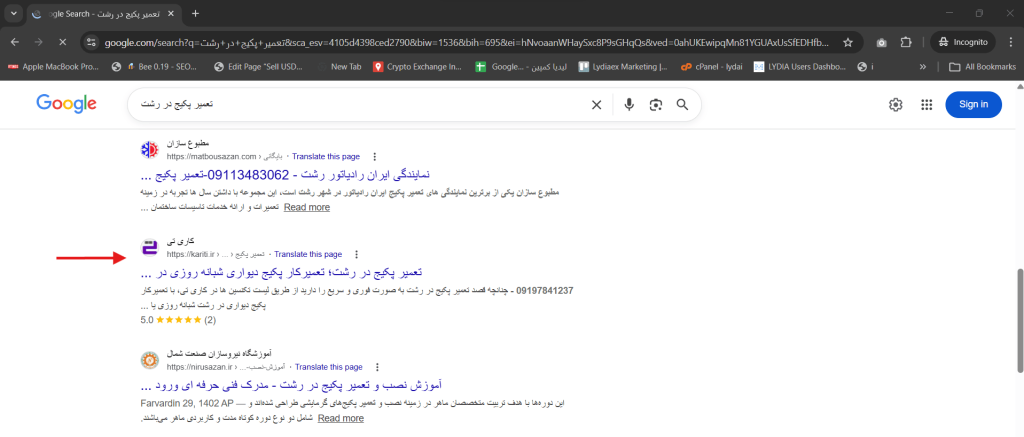Click Read more under matbousazan snippet
The image size is (1024, 437).
click(x=306, y=207)
